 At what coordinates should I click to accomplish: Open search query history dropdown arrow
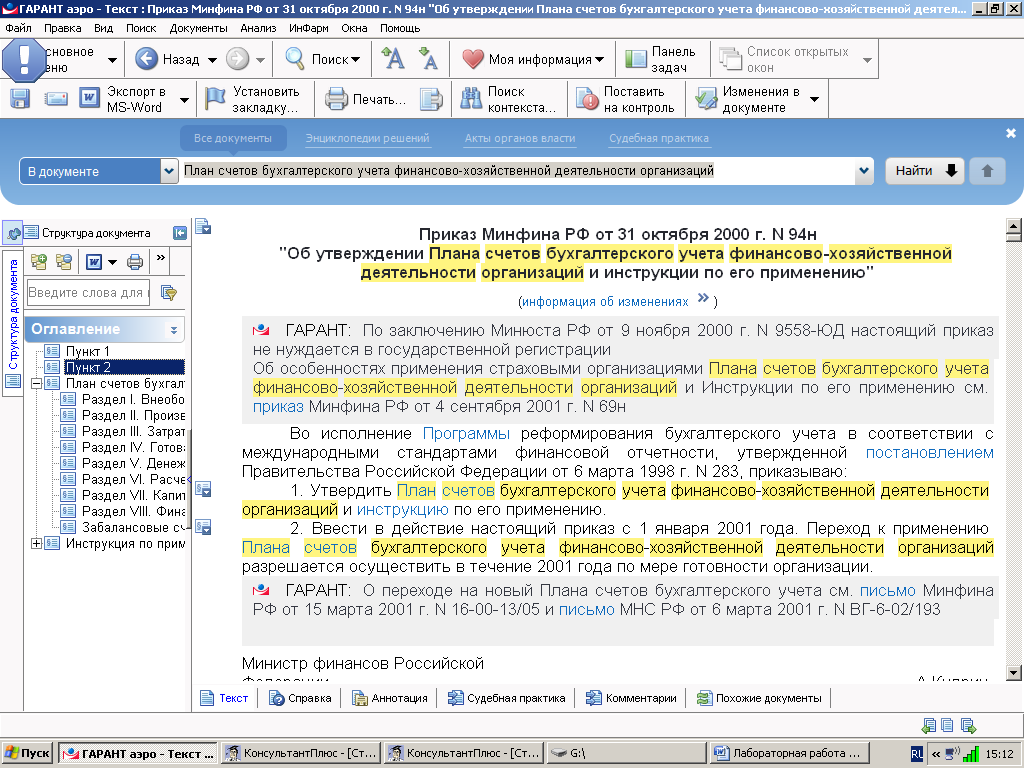point(864,171)
